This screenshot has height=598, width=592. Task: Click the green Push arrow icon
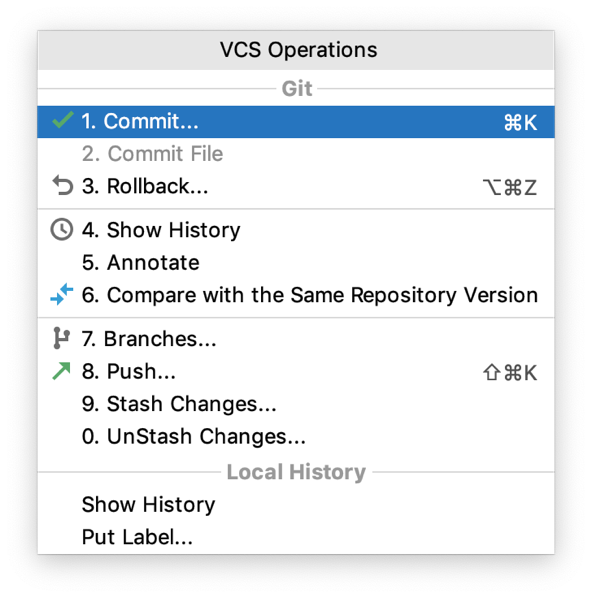(61, 371)
